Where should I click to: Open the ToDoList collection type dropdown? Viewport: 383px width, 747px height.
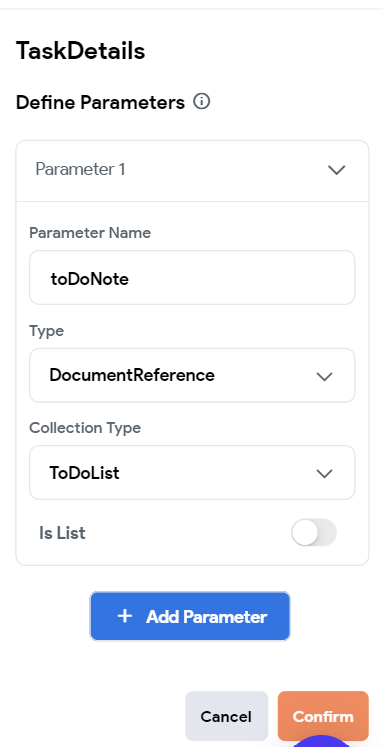(192, 473)
